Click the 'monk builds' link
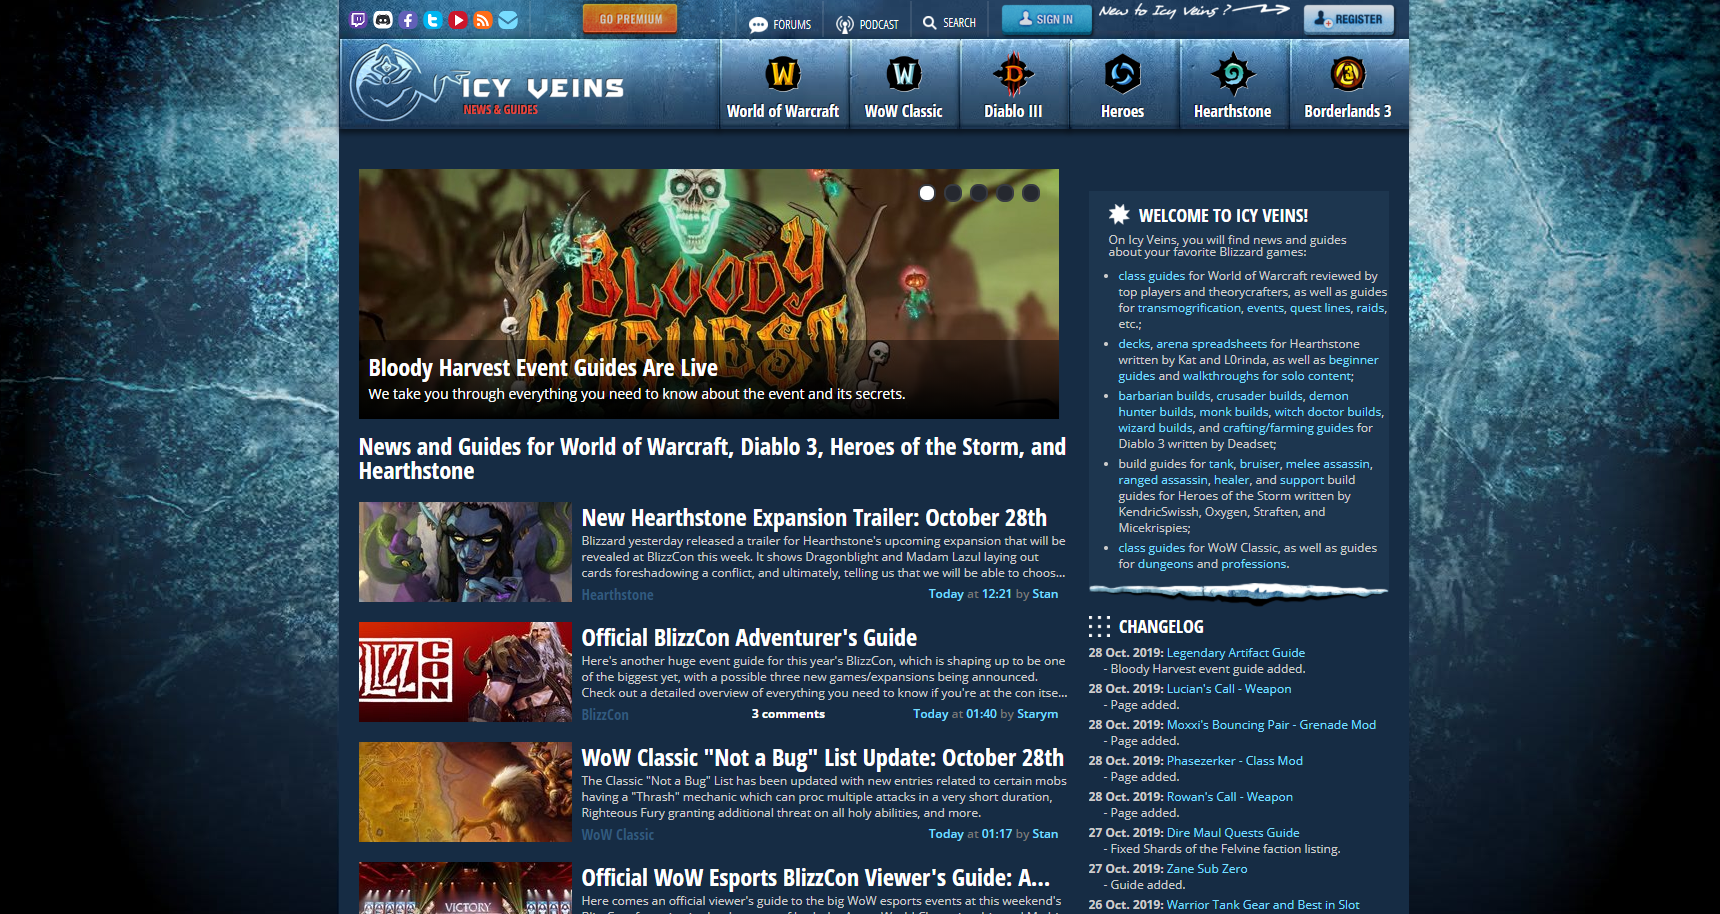 point(1234,412)
